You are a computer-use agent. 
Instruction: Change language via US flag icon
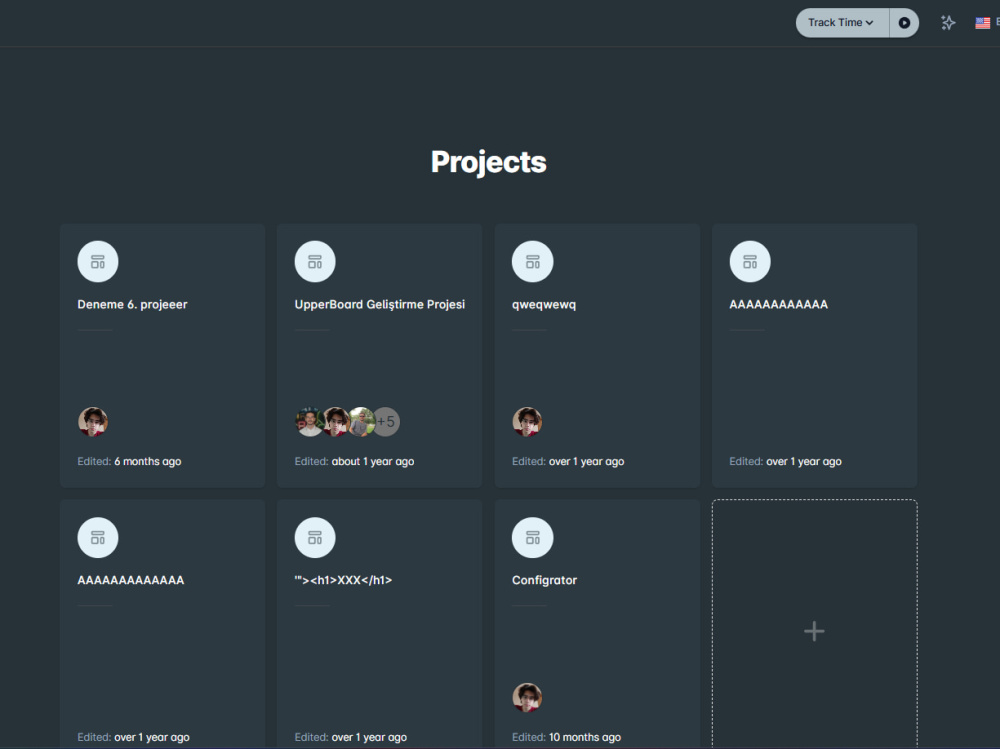982,23
